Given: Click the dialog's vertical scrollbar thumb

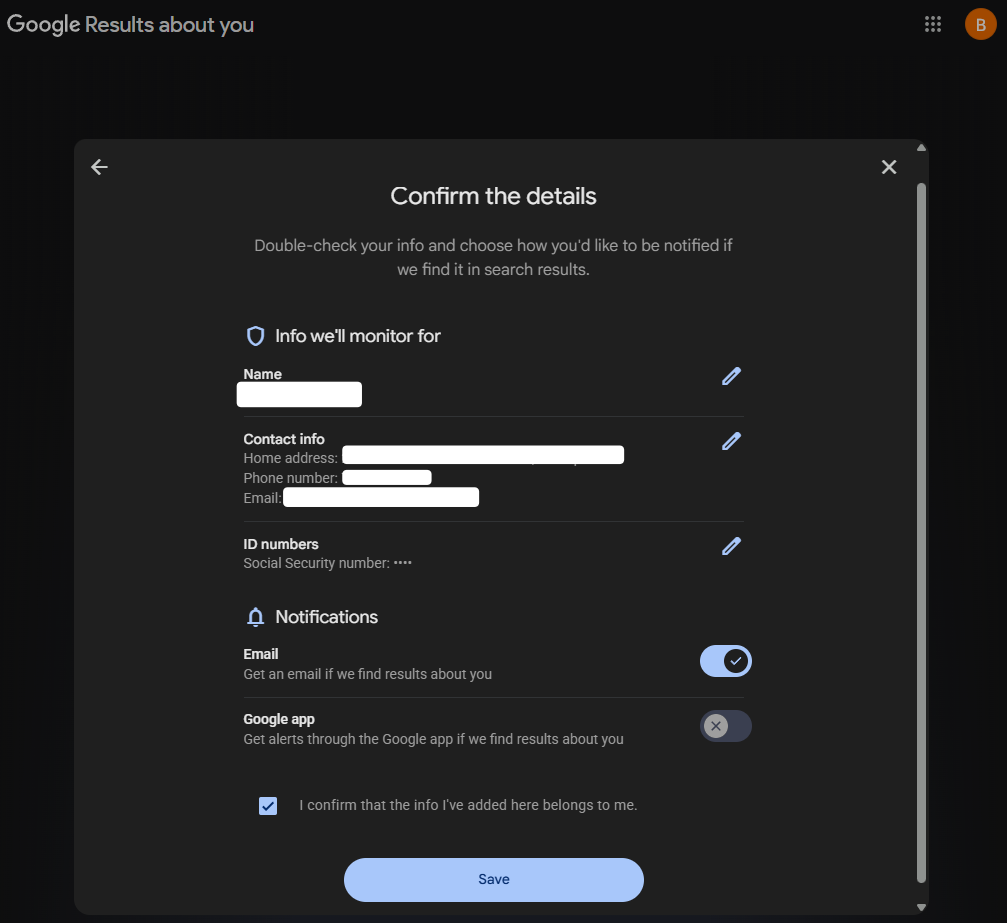Looking at the screenshot, I should [x=921, y=533].
